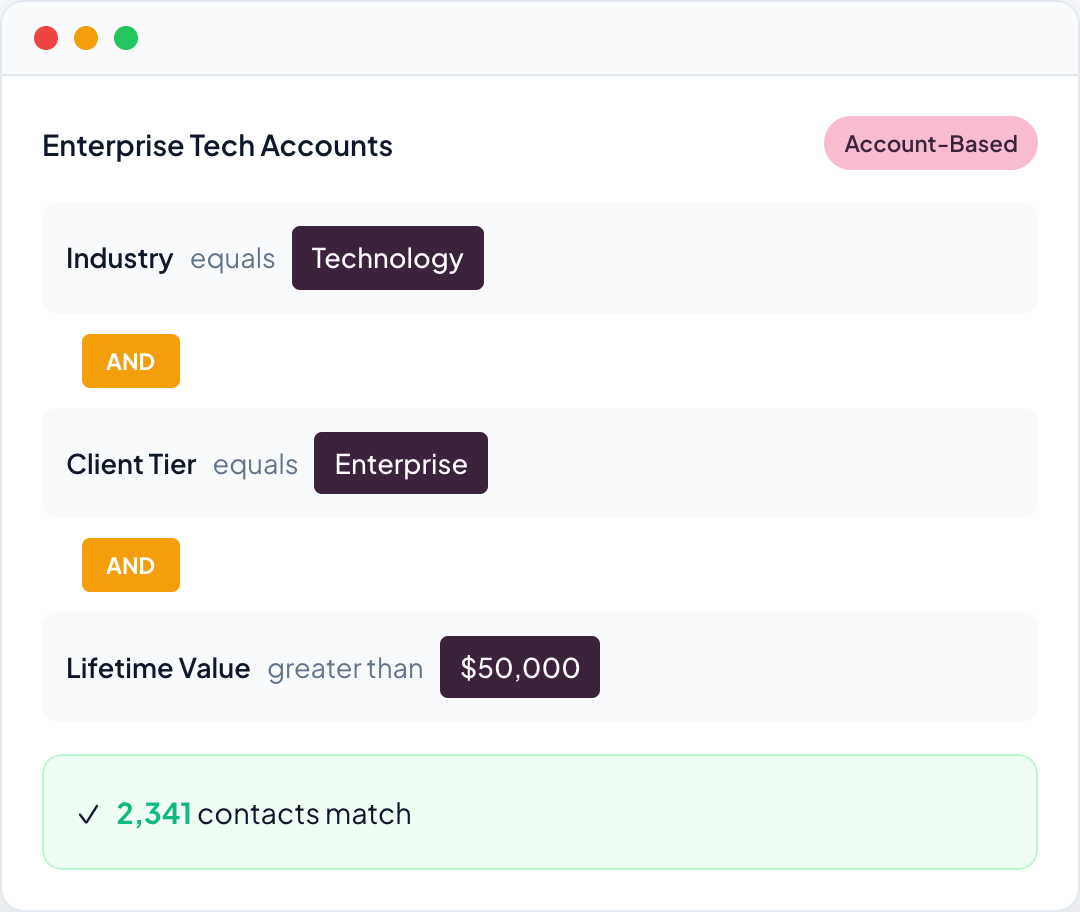Click the Enterprise Tech Accounts title

(216, 145)
